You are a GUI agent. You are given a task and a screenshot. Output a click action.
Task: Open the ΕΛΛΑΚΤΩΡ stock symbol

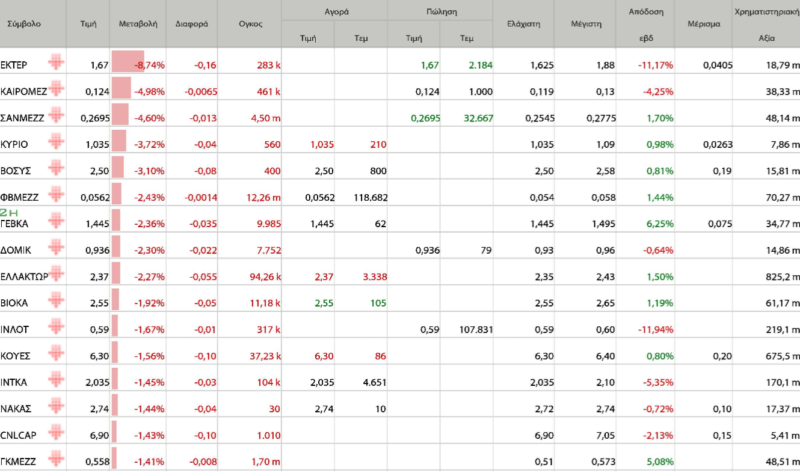(24, 277)
